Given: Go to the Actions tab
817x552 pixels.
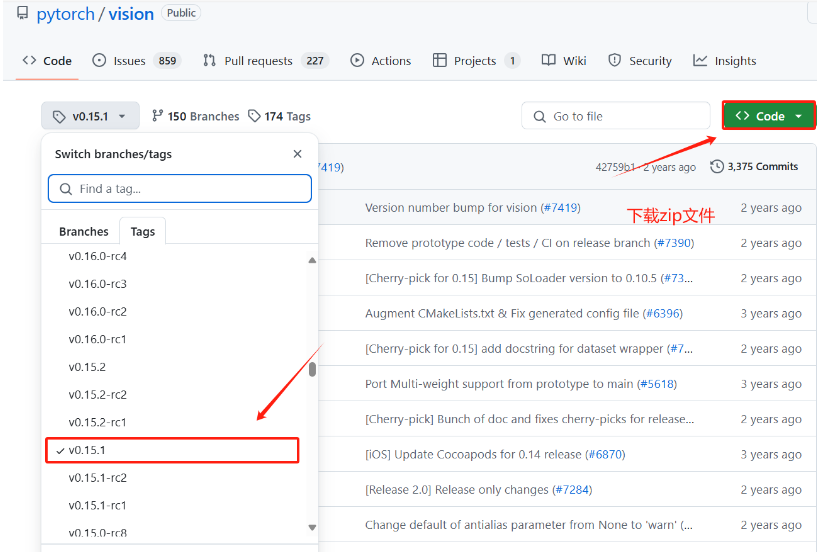Looking at the screenshot, I should 381,61.
